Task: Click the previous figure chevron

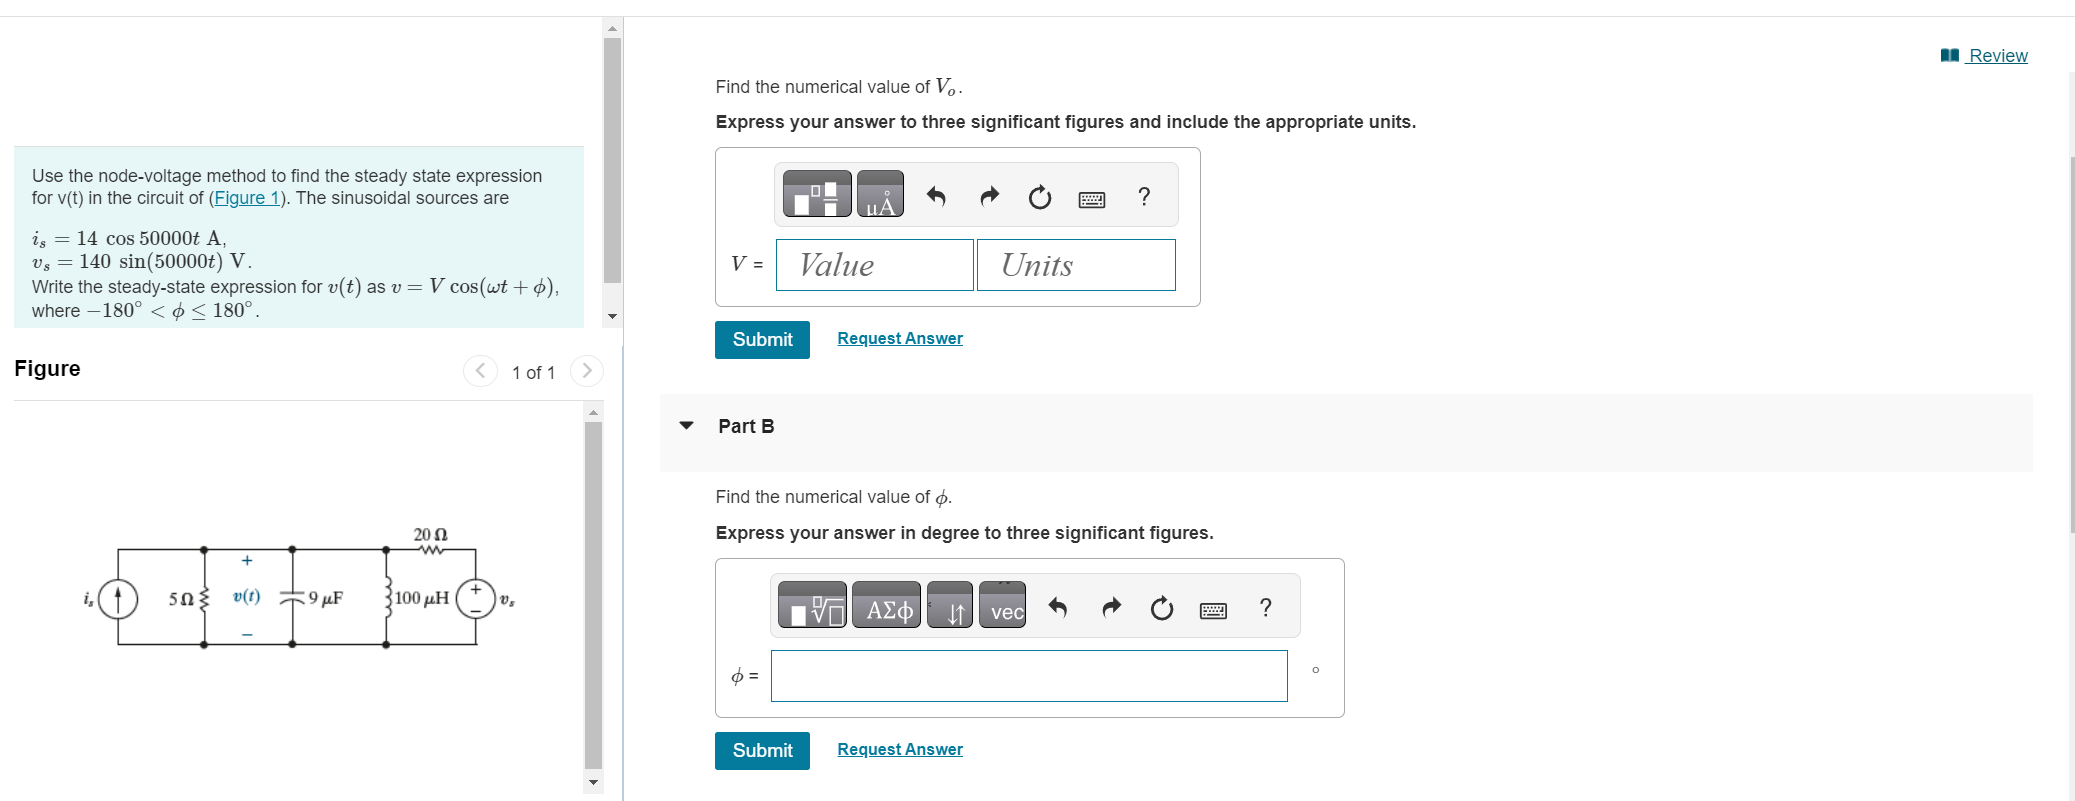Action: click(480, 371)
